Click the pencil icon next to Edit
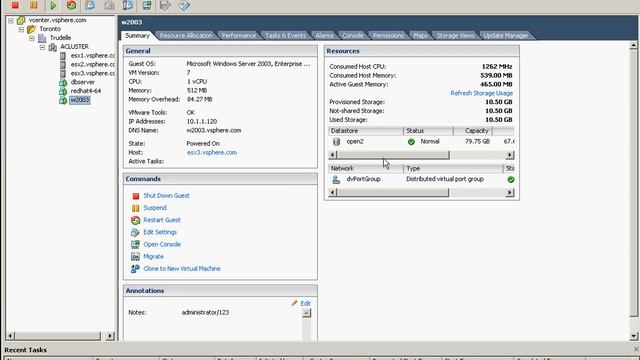The width and height of the screenshot is (640, 360). (x=294, y=303)
